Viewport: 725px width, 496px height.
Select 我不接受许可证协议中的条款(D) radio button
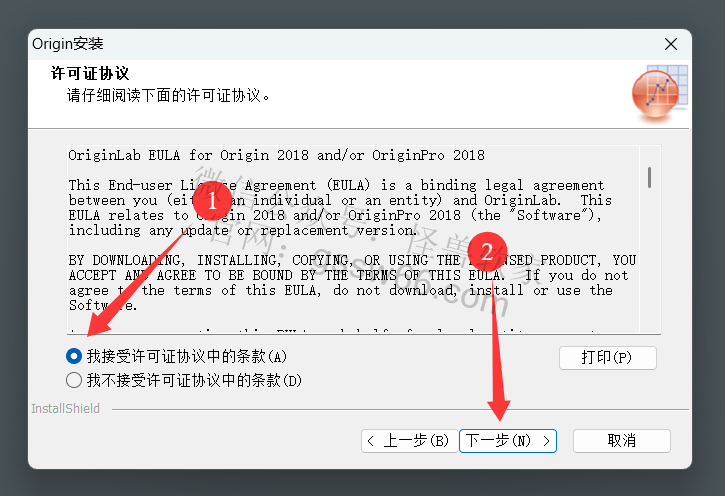(x=74, y=380)
